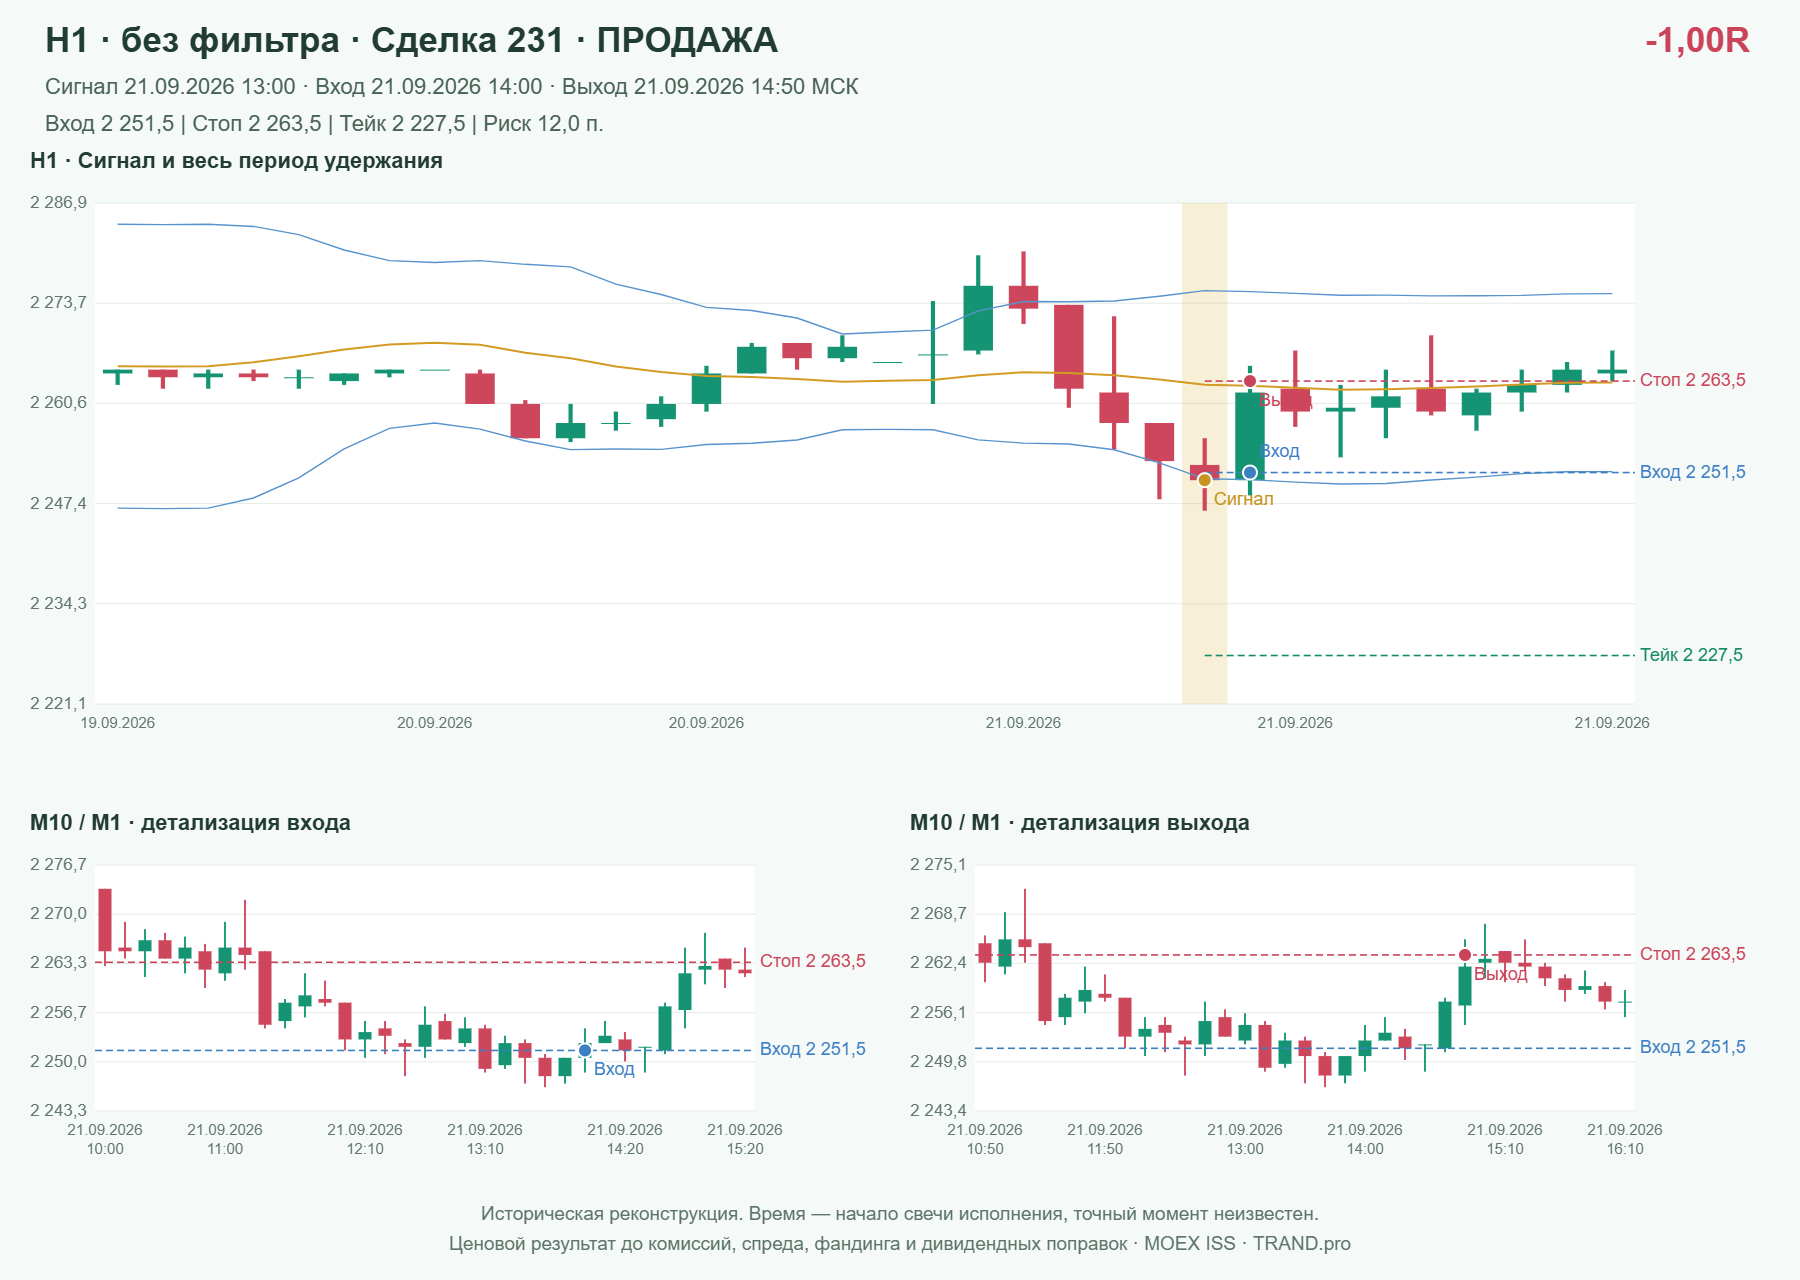Click the 15:10 time label on exit chart
This screenshot has width=1800, height=1280.
coord(1505,1149)
